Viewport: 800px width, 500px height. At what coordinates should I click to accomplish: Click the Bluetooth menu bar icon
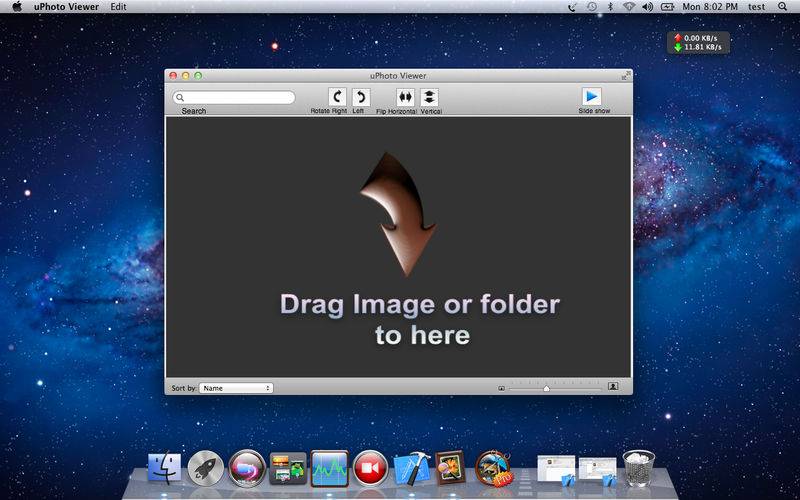coord(610,7)
